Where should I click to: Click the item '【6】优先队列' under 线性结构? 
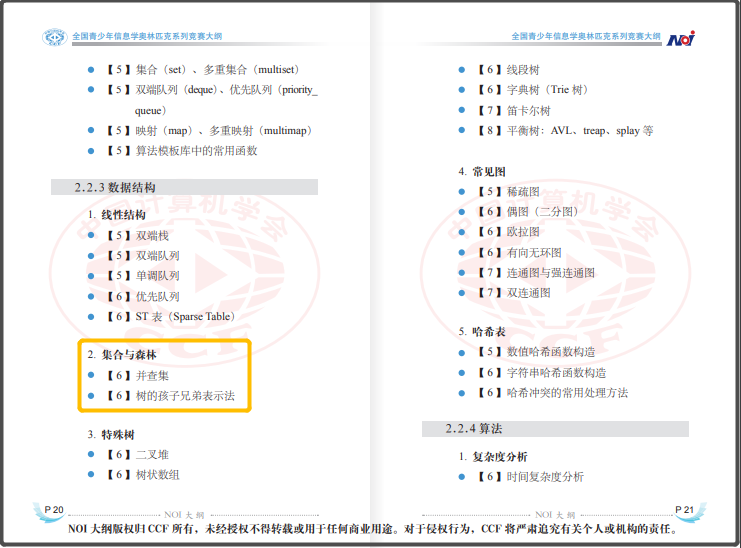143,296
